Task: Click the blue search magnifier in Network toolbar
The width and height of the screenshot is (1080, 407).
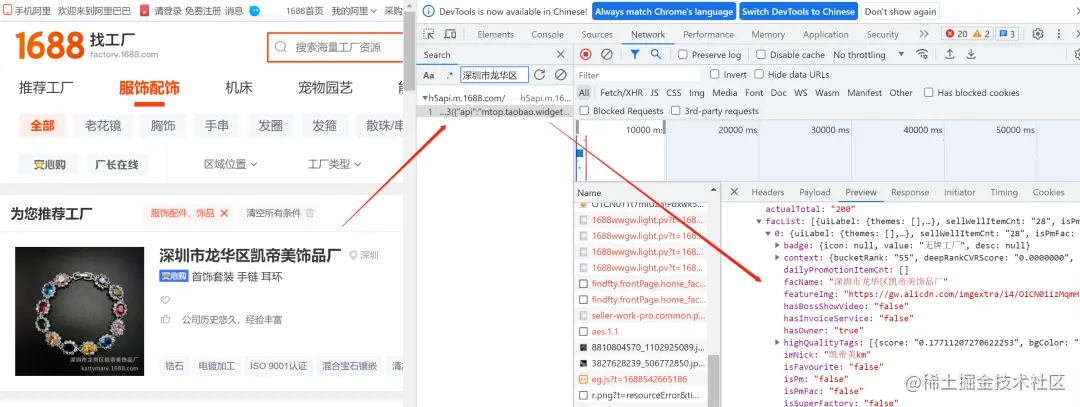Action: [x=656, y=54]
